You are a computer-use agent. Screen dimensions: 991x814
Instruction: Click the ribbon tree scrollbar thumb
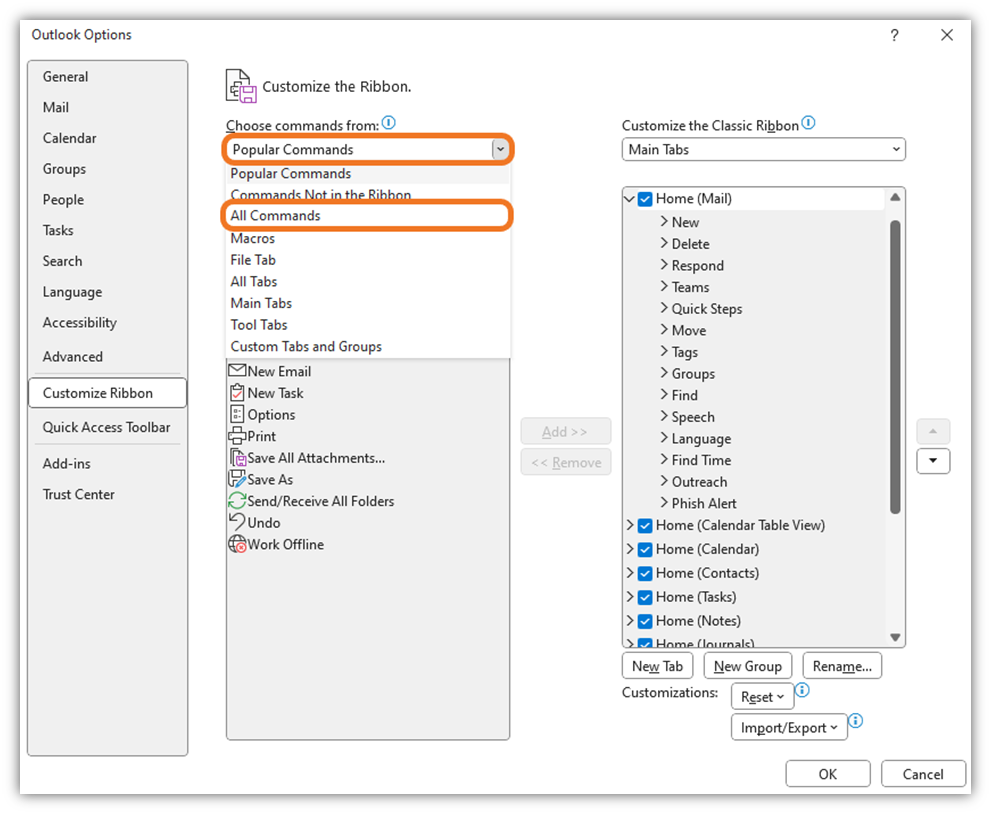(x=895, y=367)
